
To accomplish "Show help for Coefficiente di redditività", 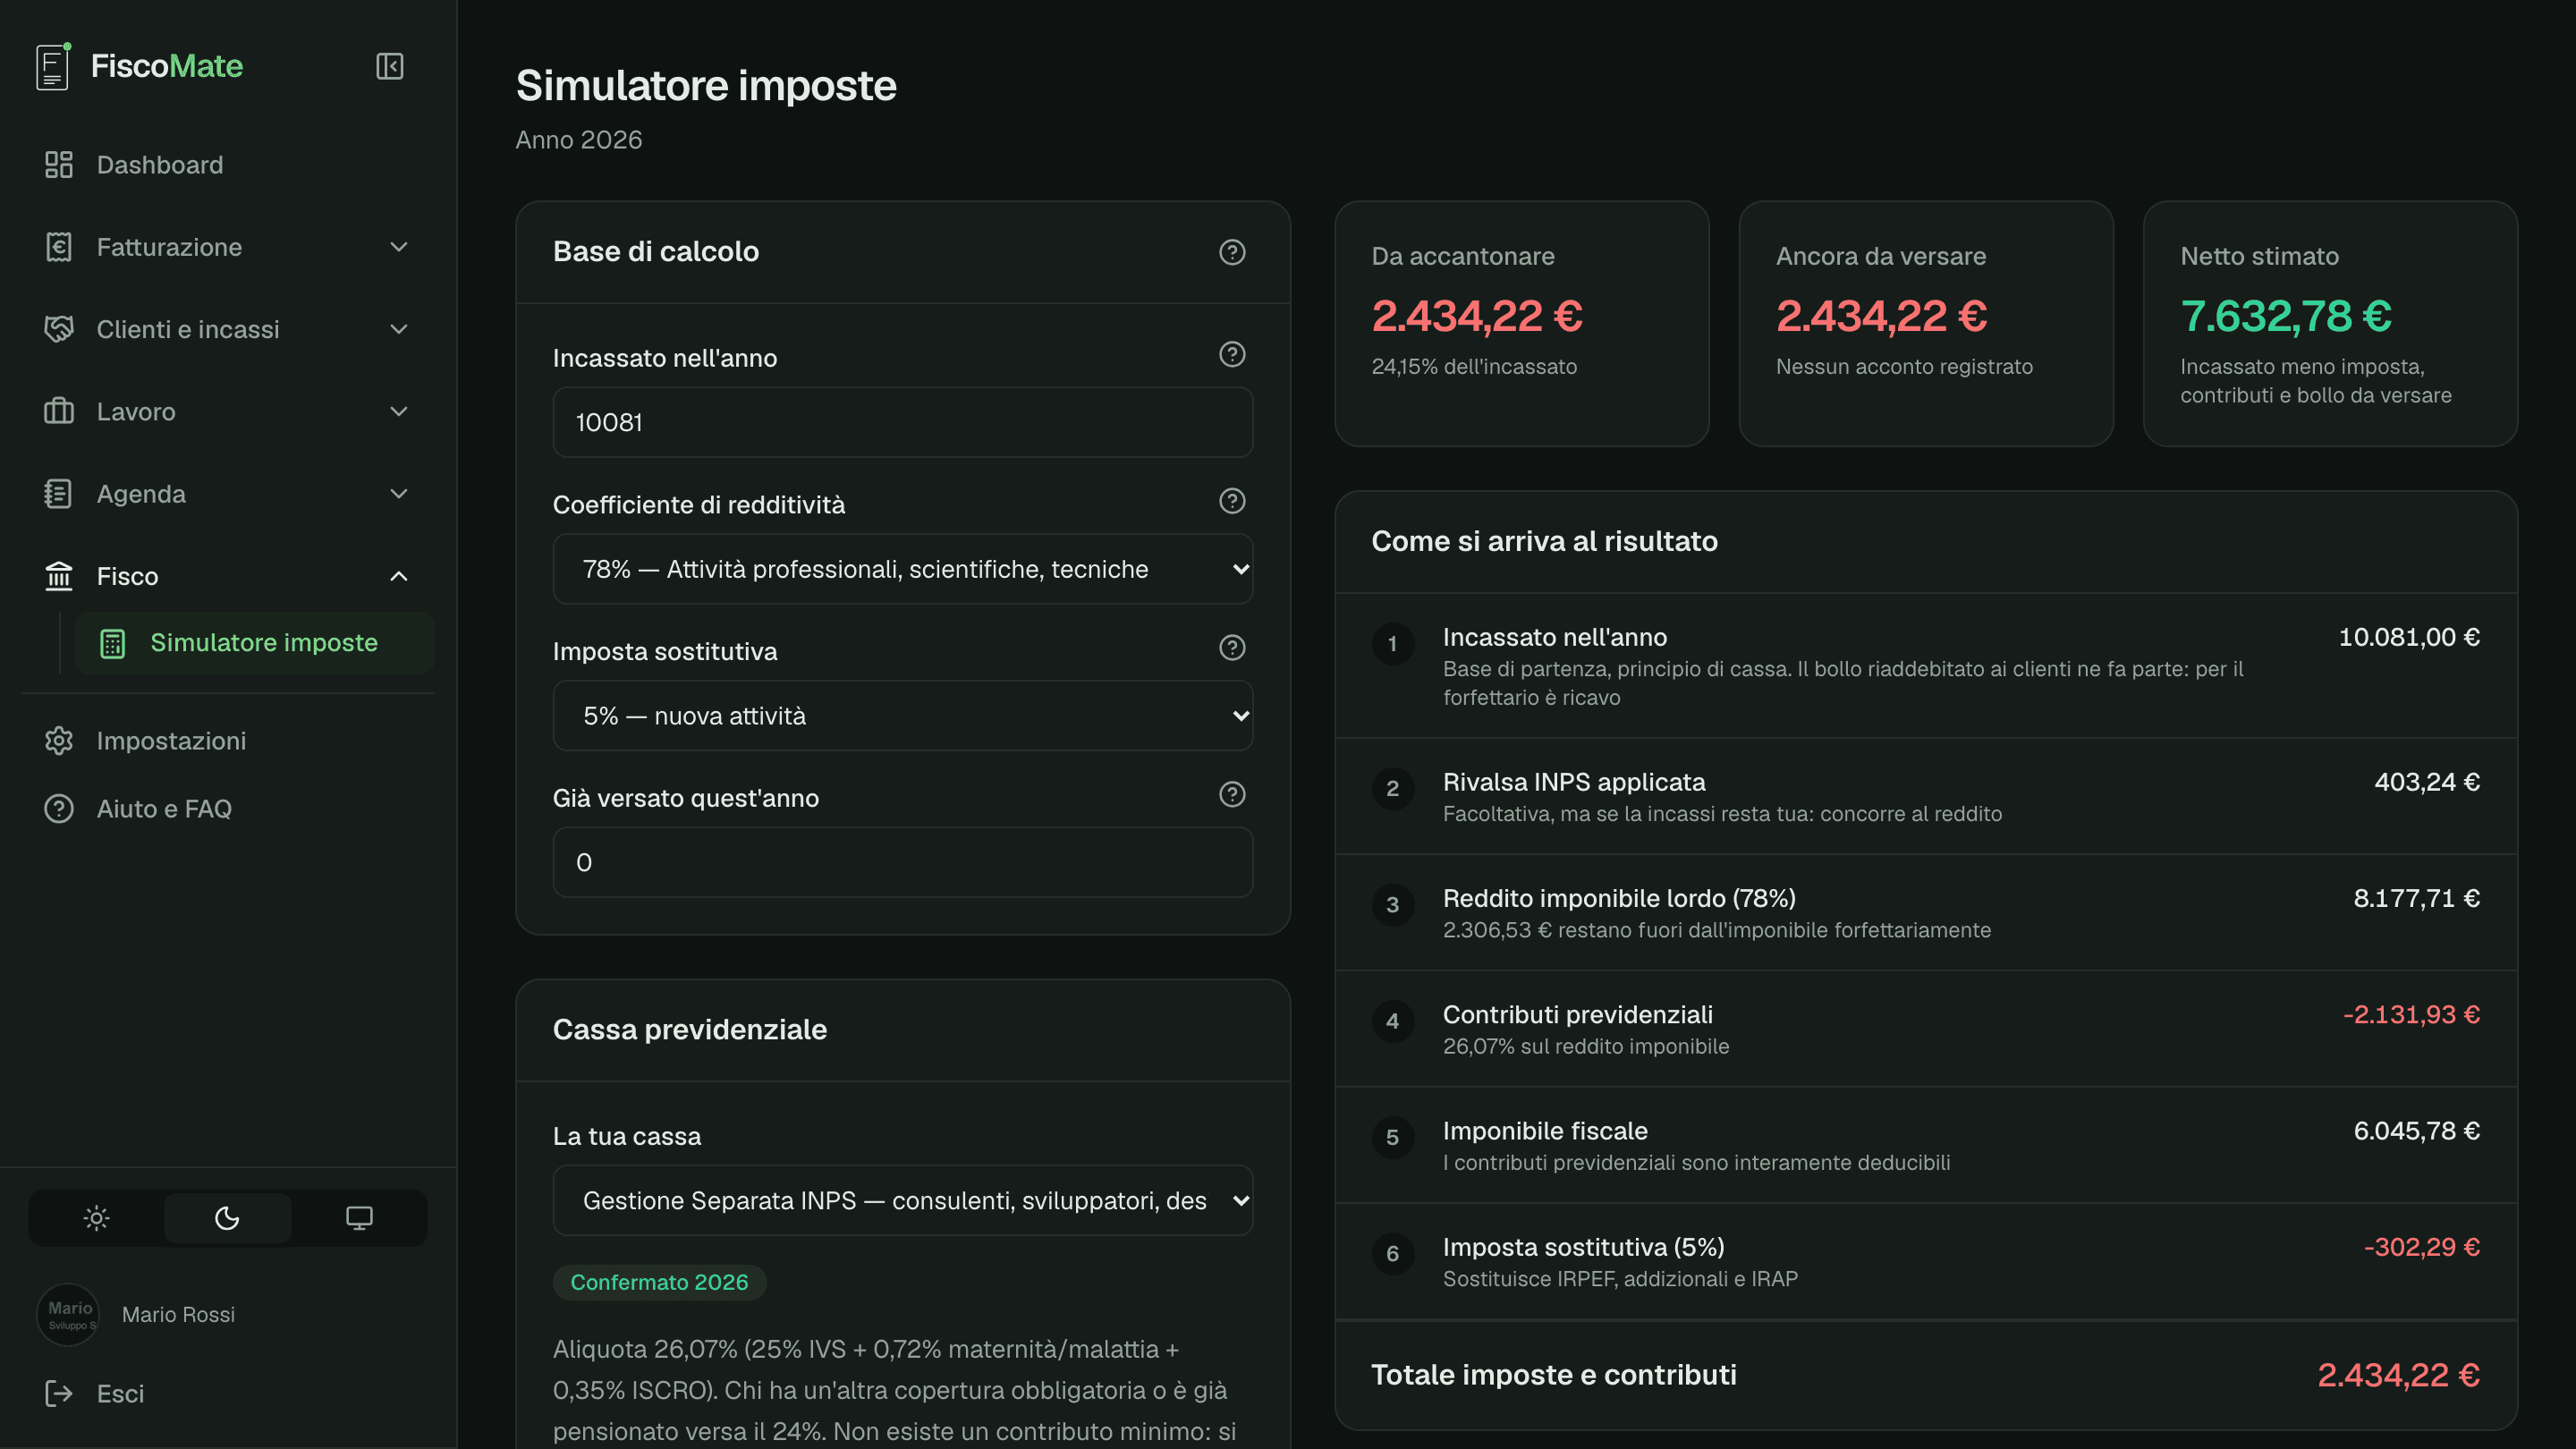I will (x=1232, y=501).
